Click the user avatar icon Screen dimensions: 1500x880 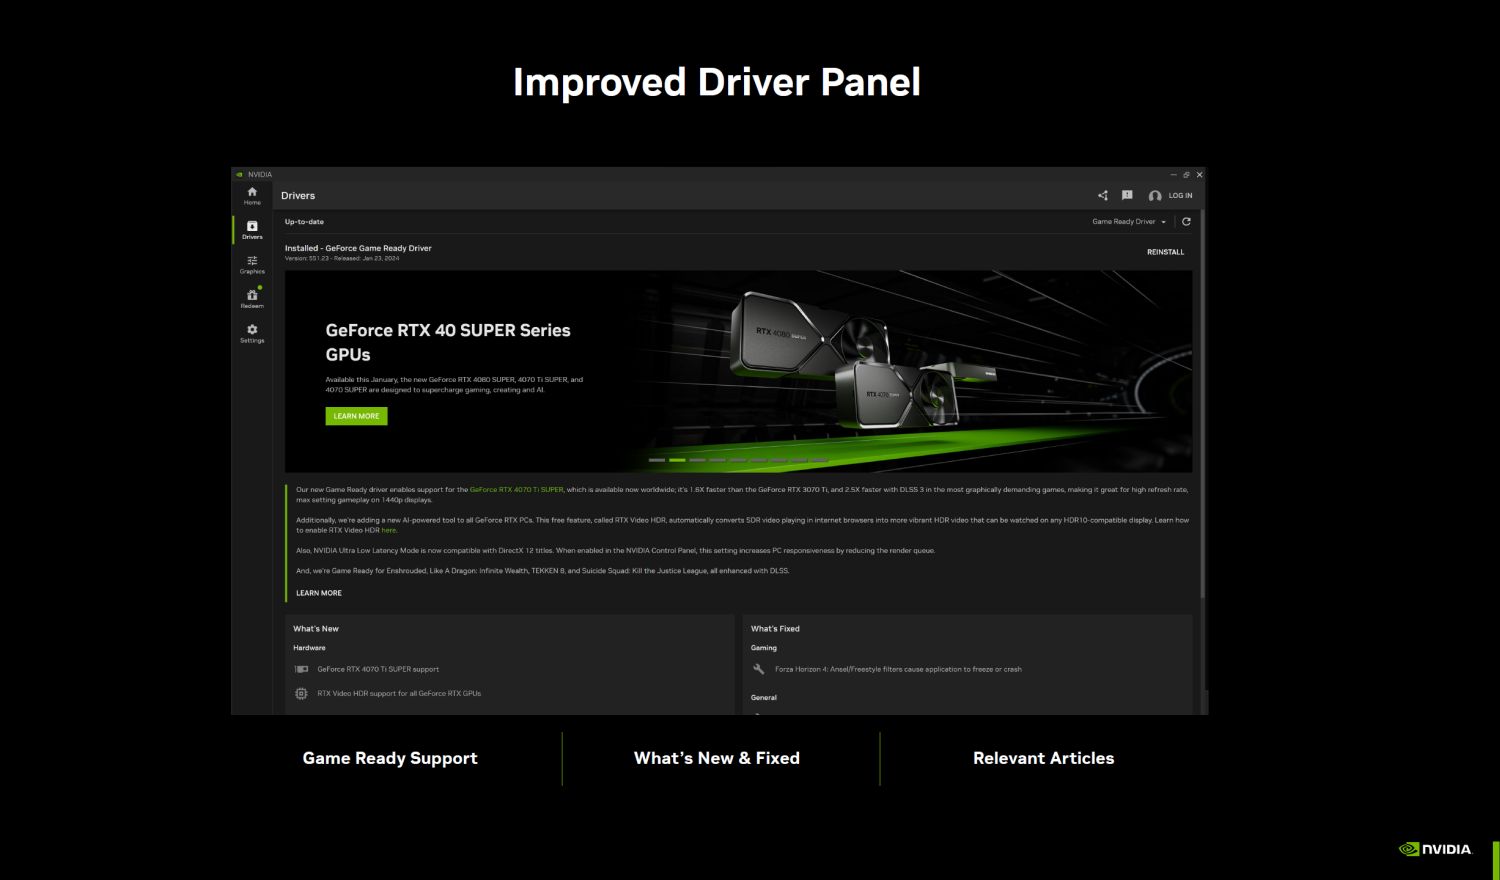click(1155, 196)
